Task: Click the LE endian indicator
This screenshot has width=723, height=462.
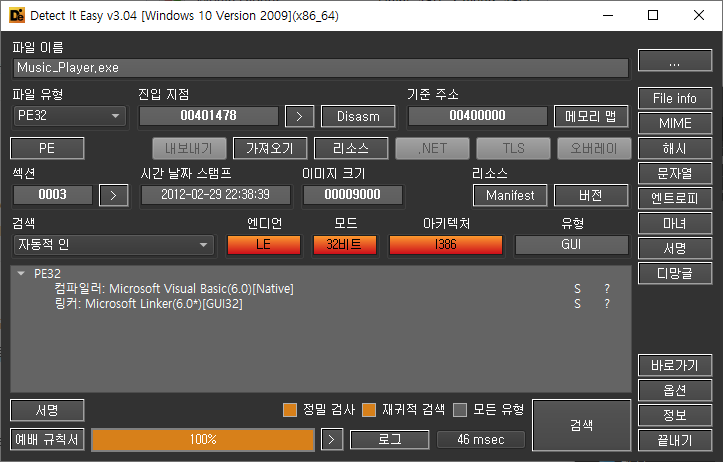Action: [x=263, y=244]
